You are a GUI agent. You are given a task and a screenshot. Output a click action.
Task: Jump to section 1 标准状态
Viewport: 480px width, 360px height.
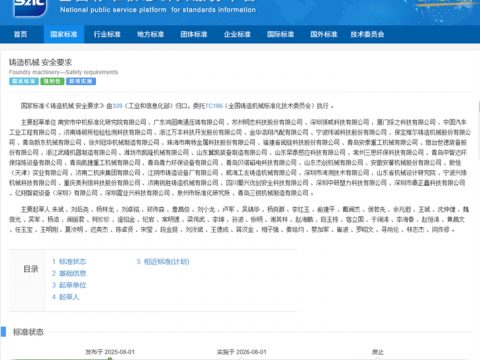(x=69, y=262)
